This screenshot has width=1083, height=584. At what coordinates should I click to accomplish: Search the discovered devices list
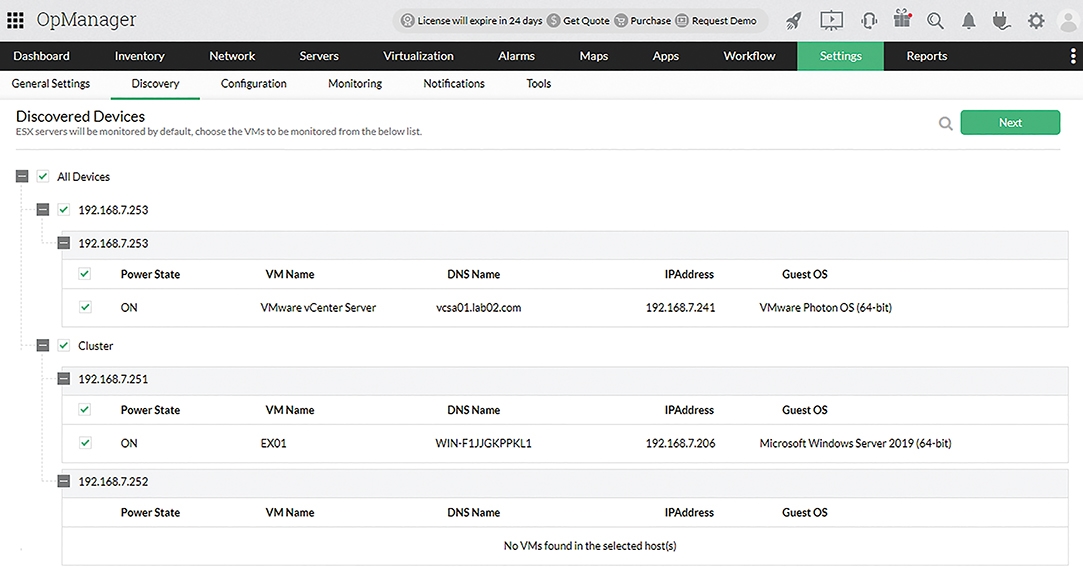[x=946, y=123]
